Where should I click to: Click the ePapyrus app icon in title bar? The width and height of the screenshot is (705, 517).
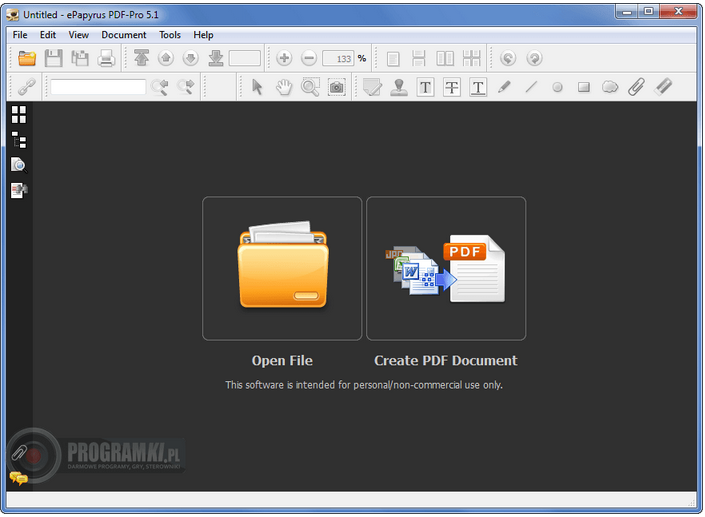13,15
